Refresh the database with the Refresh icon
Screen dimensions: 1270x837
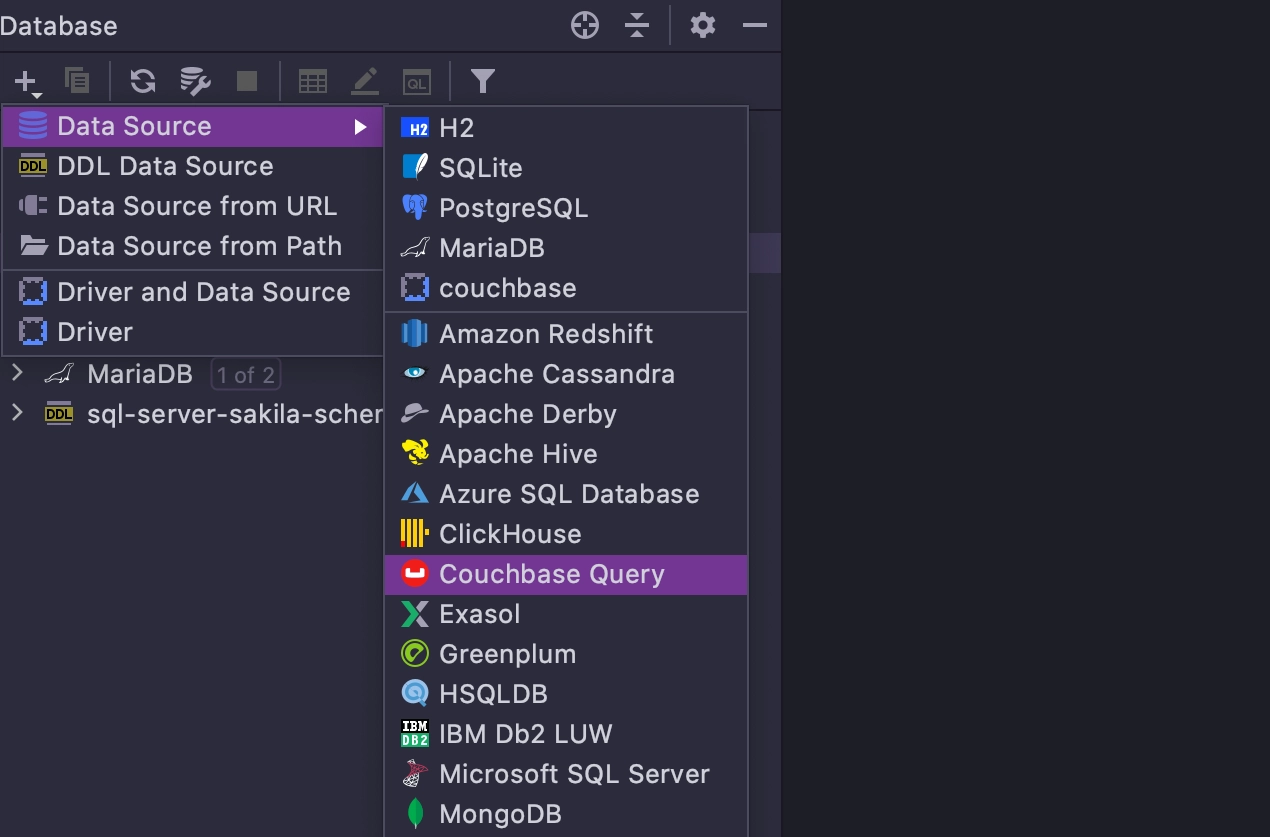click(143, 81)
